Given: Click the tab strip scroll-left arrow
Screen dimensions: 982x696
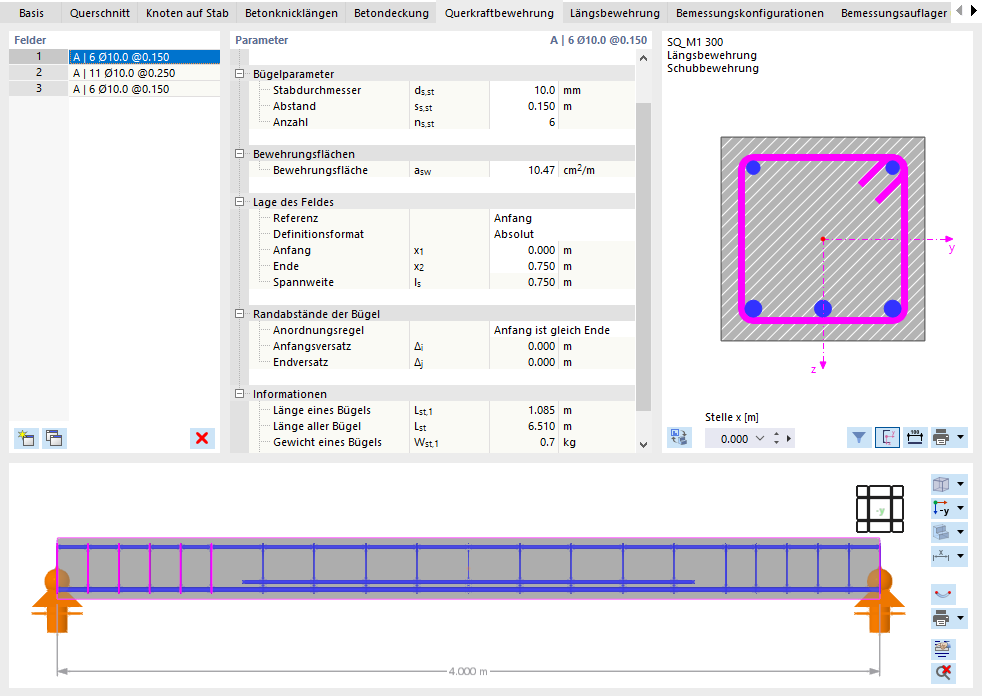Looking at the screenshot, I should click(959, 11).
